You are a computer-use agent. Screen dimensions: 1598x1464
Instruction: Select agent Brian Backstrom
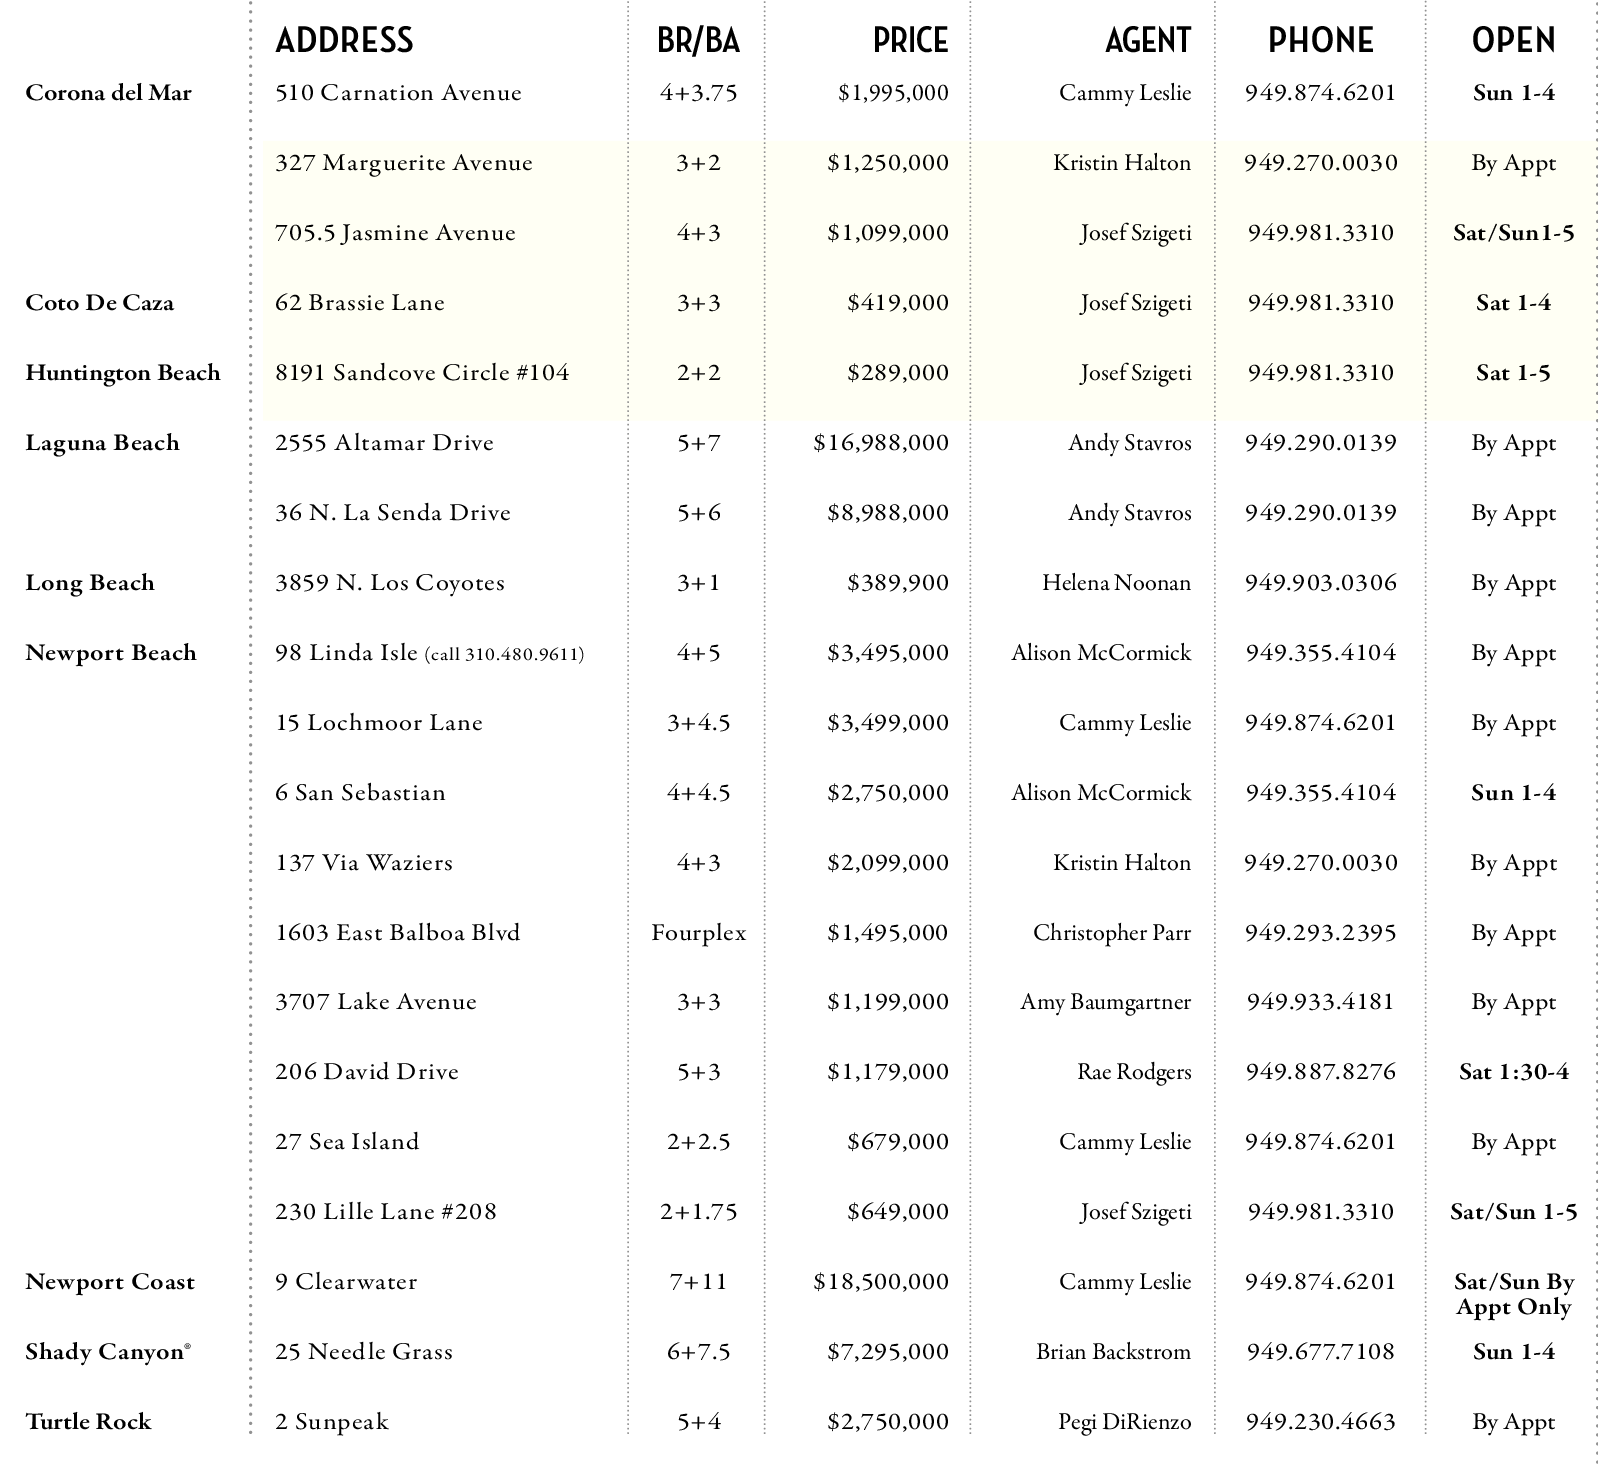point(1113,1352)
